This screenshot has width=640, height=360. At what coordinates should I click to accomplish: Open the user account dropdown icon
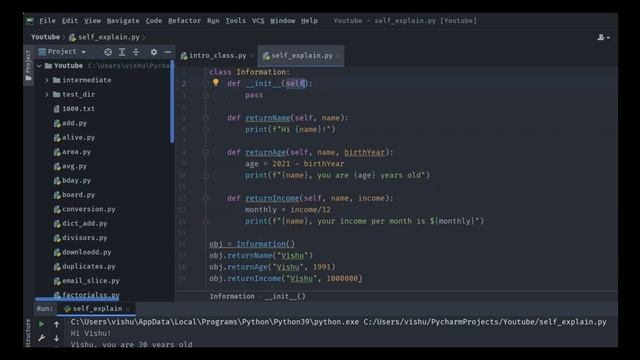pos(604,37)
